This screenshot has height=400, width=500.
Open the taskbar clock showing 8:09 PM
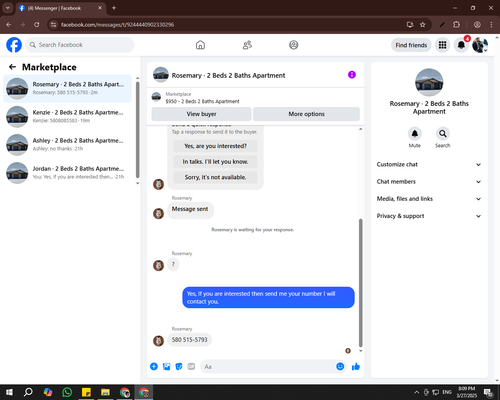467,392
